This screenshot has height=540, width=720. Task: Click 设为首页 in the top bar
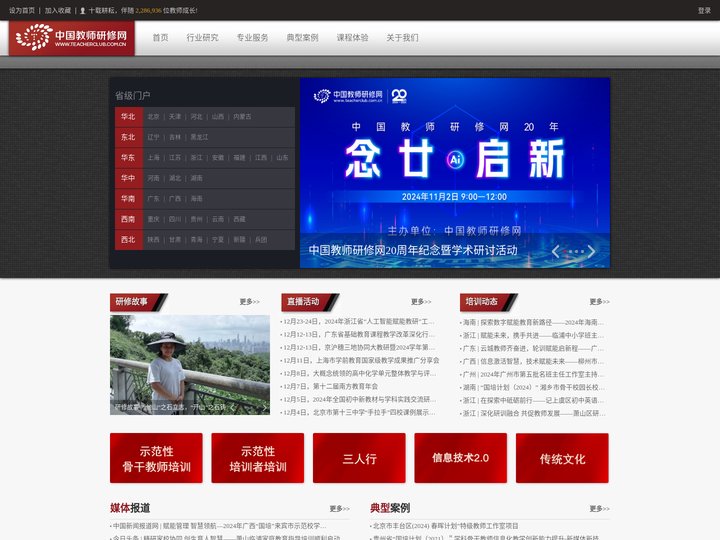(22, 11)
